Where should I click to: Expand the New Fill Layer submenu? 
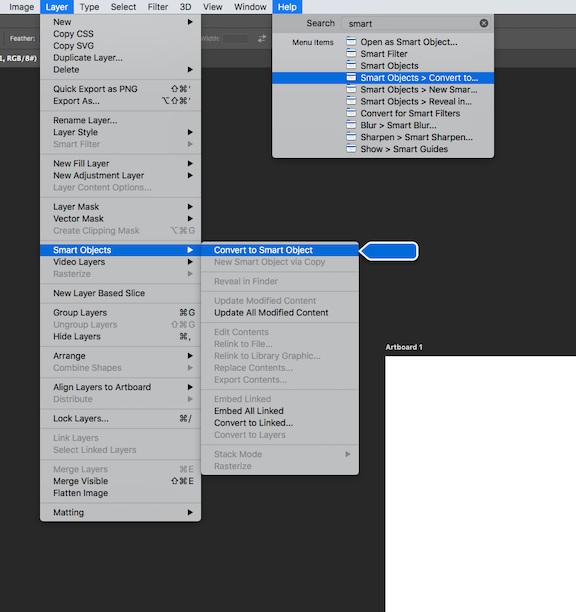coord(121,163)
